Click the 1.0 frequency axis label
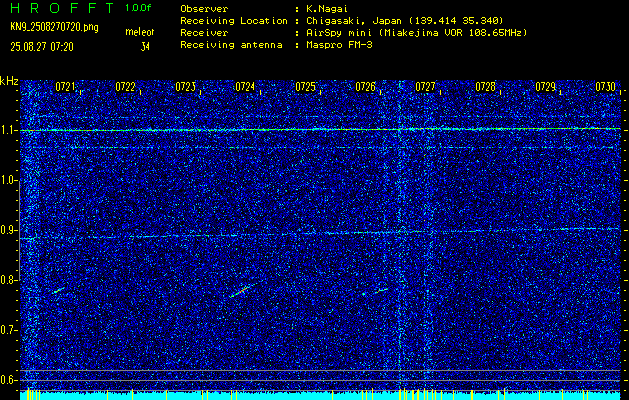The width and height of the screenshot is (629, 400). point(8,180)
